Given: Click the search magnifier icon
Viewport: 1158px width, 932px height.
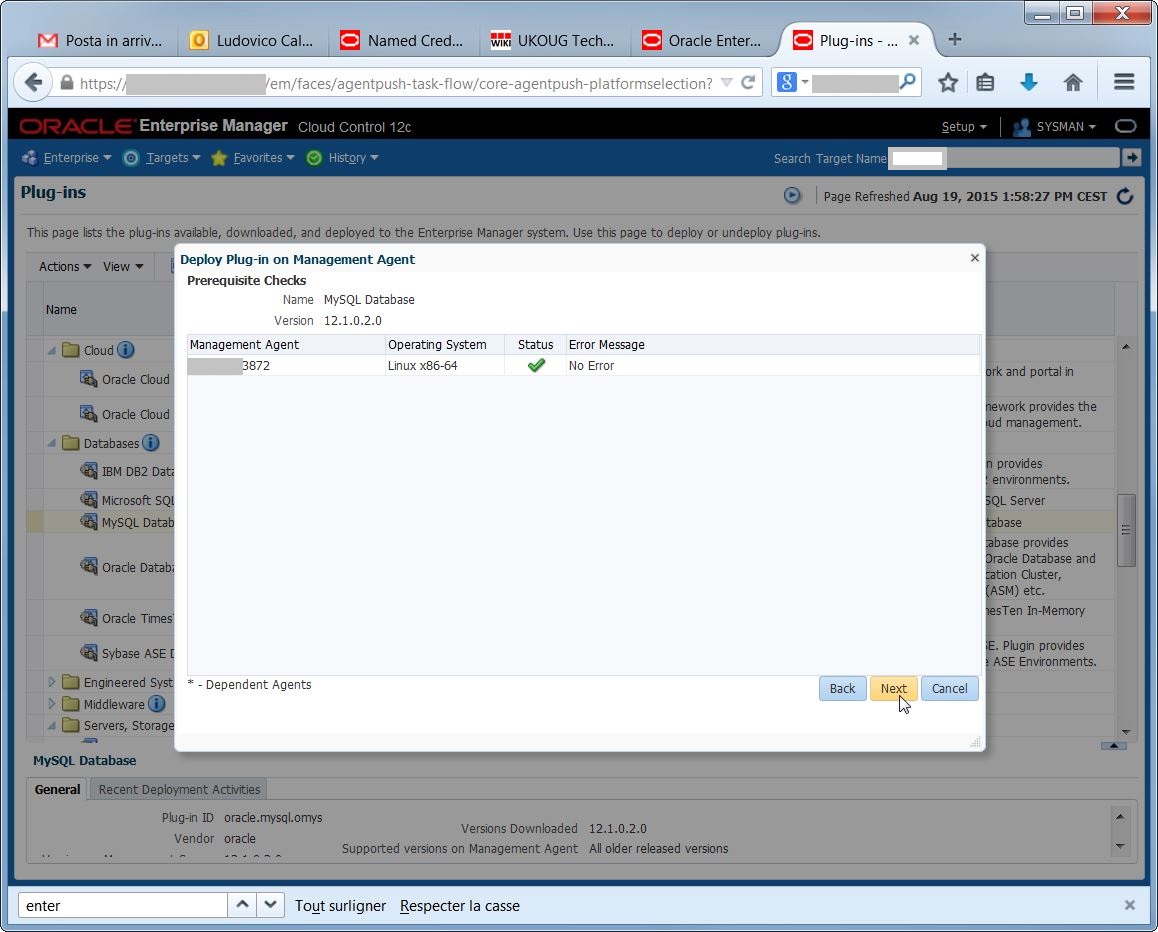Looking at the screenshot, I should [908, 81].
